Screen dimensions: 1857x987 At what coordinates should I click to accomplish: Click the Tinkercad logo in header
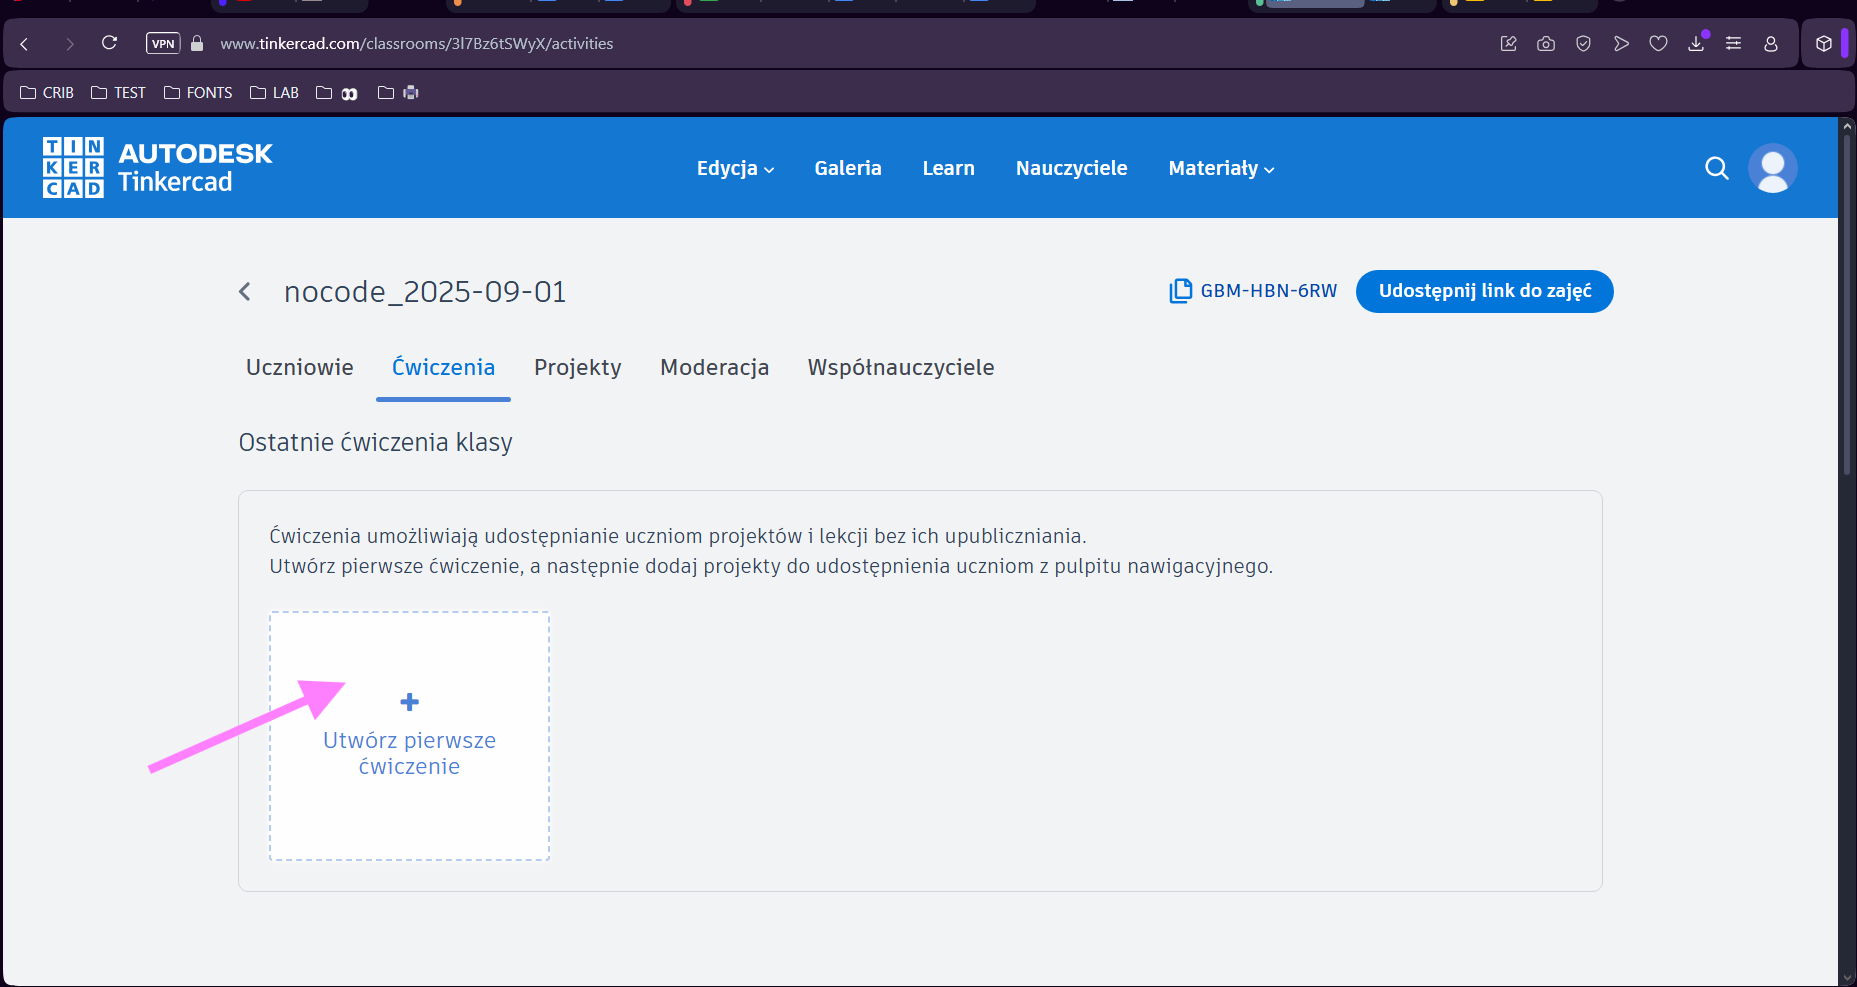[157, 168]
